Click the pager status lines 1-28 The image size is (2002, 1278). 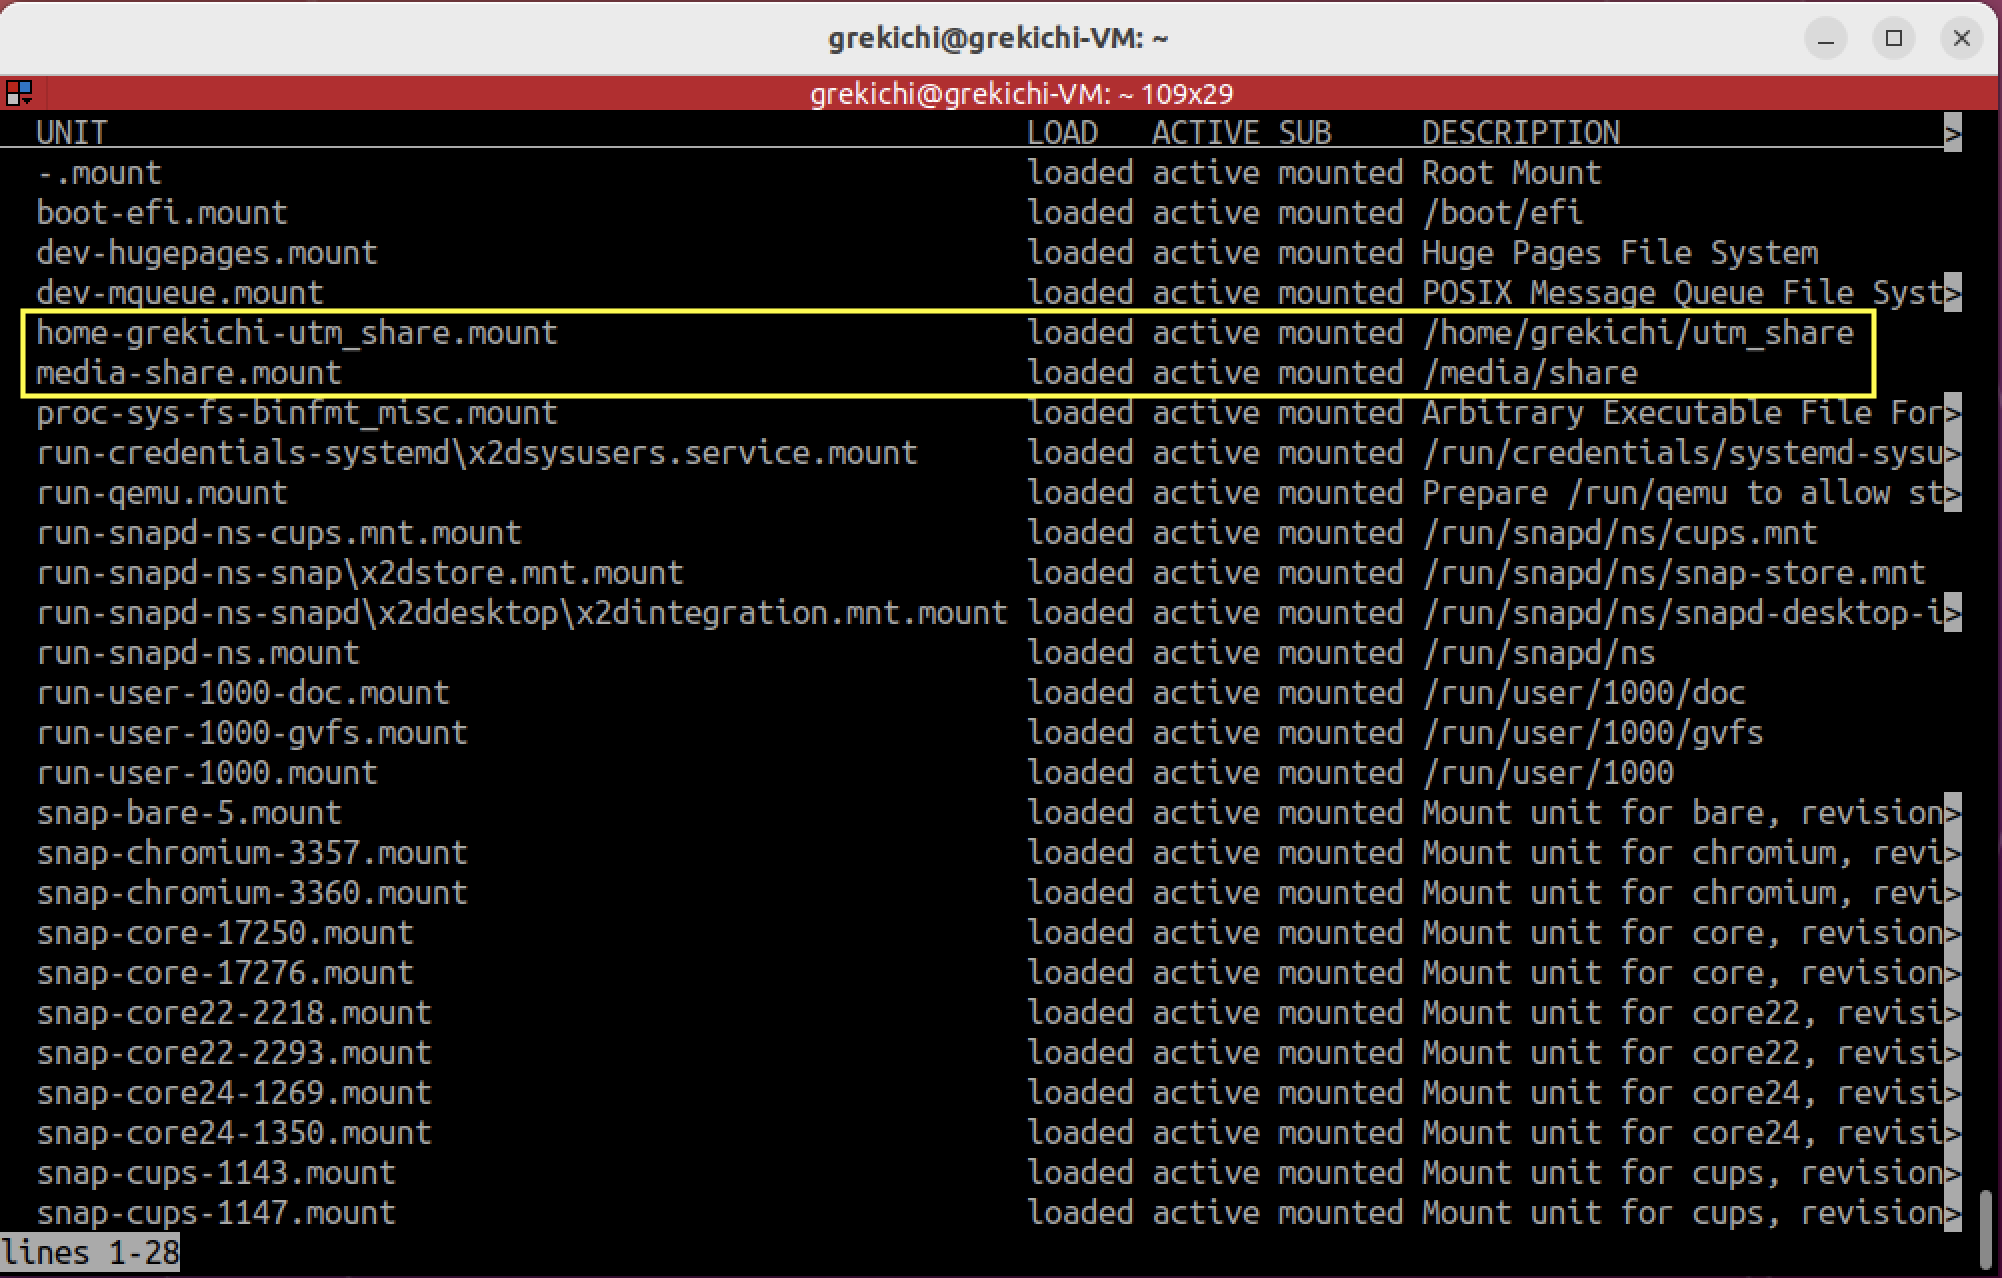tap(90, 1253)
